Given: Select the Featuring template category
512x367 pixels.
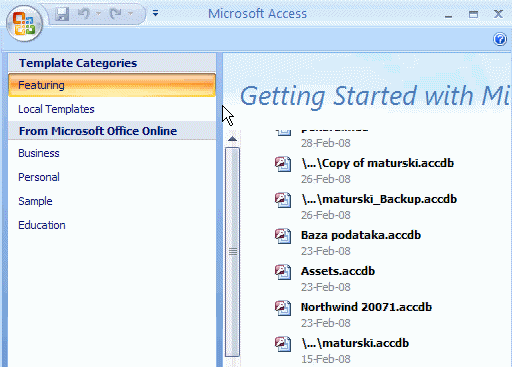Looking at the screenshot, I should tap(112, 85).
